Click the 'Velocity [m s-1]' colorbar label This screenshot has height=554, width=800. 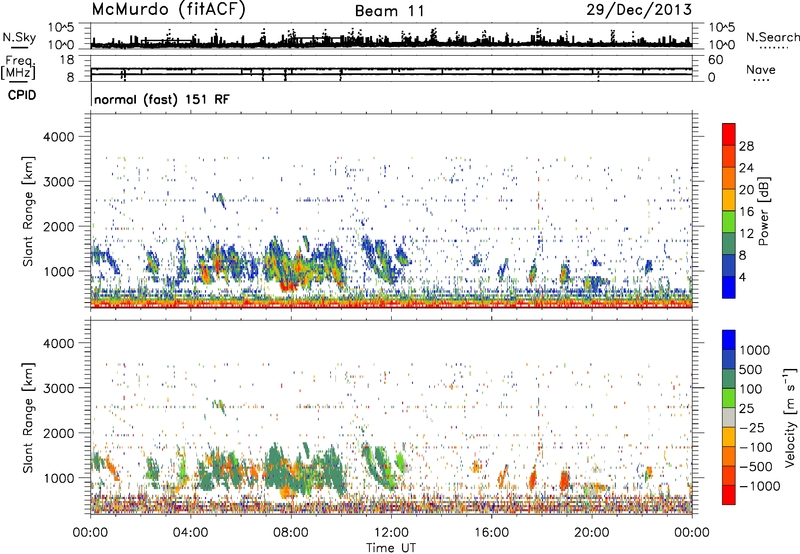pyautogui.click(x=790, y=417)
